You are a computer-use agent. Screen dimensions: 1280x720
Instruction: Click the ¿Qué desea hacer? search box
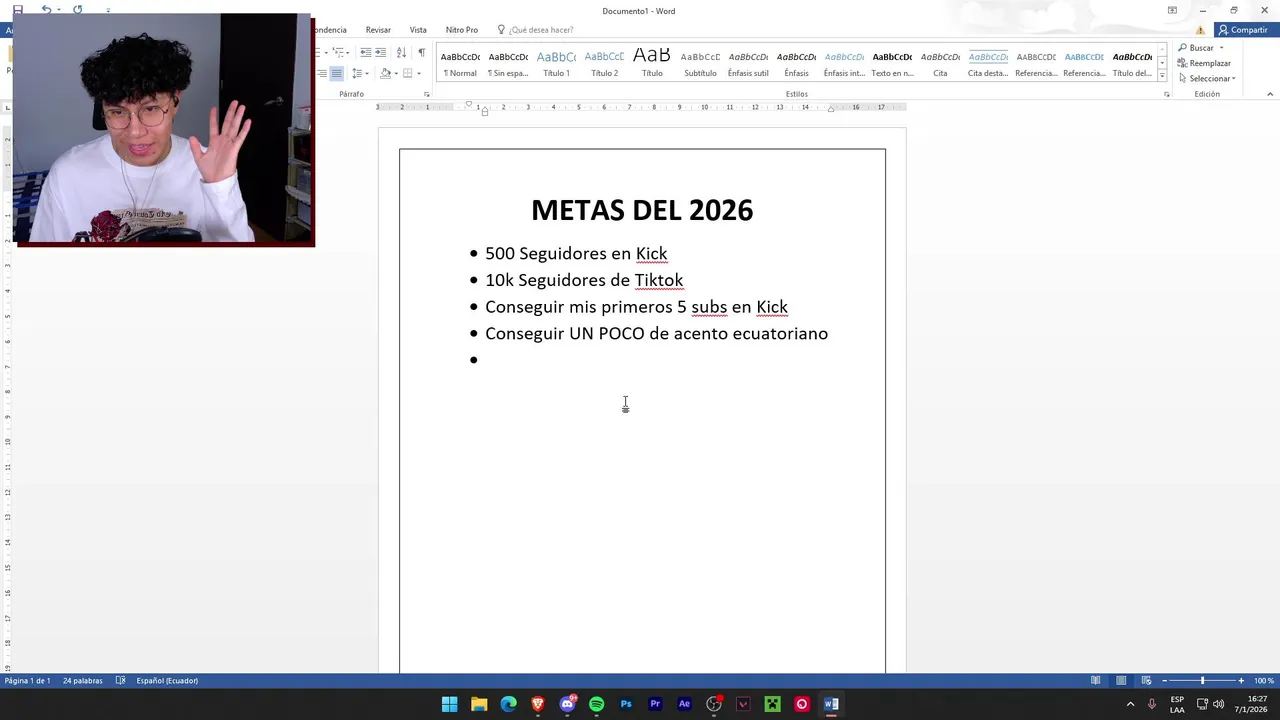pos(537,30)
